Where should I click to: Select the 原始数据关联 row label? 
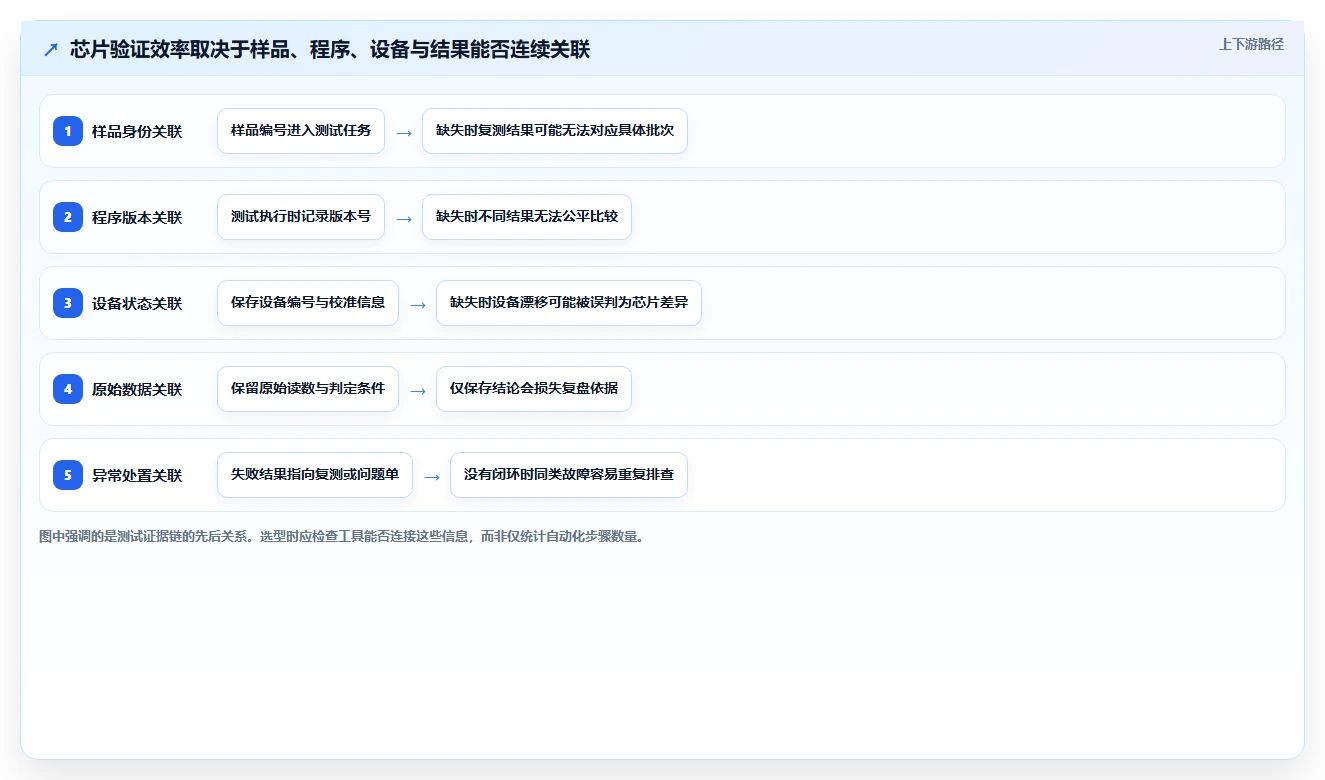tap(137, 389)
